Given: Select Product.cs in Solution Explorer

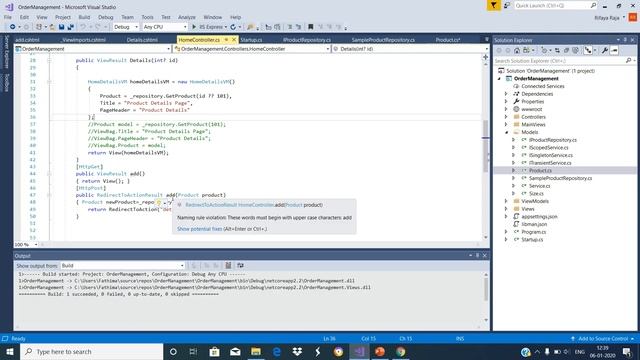Looking at the screenshot, I should tap(540, 171).
